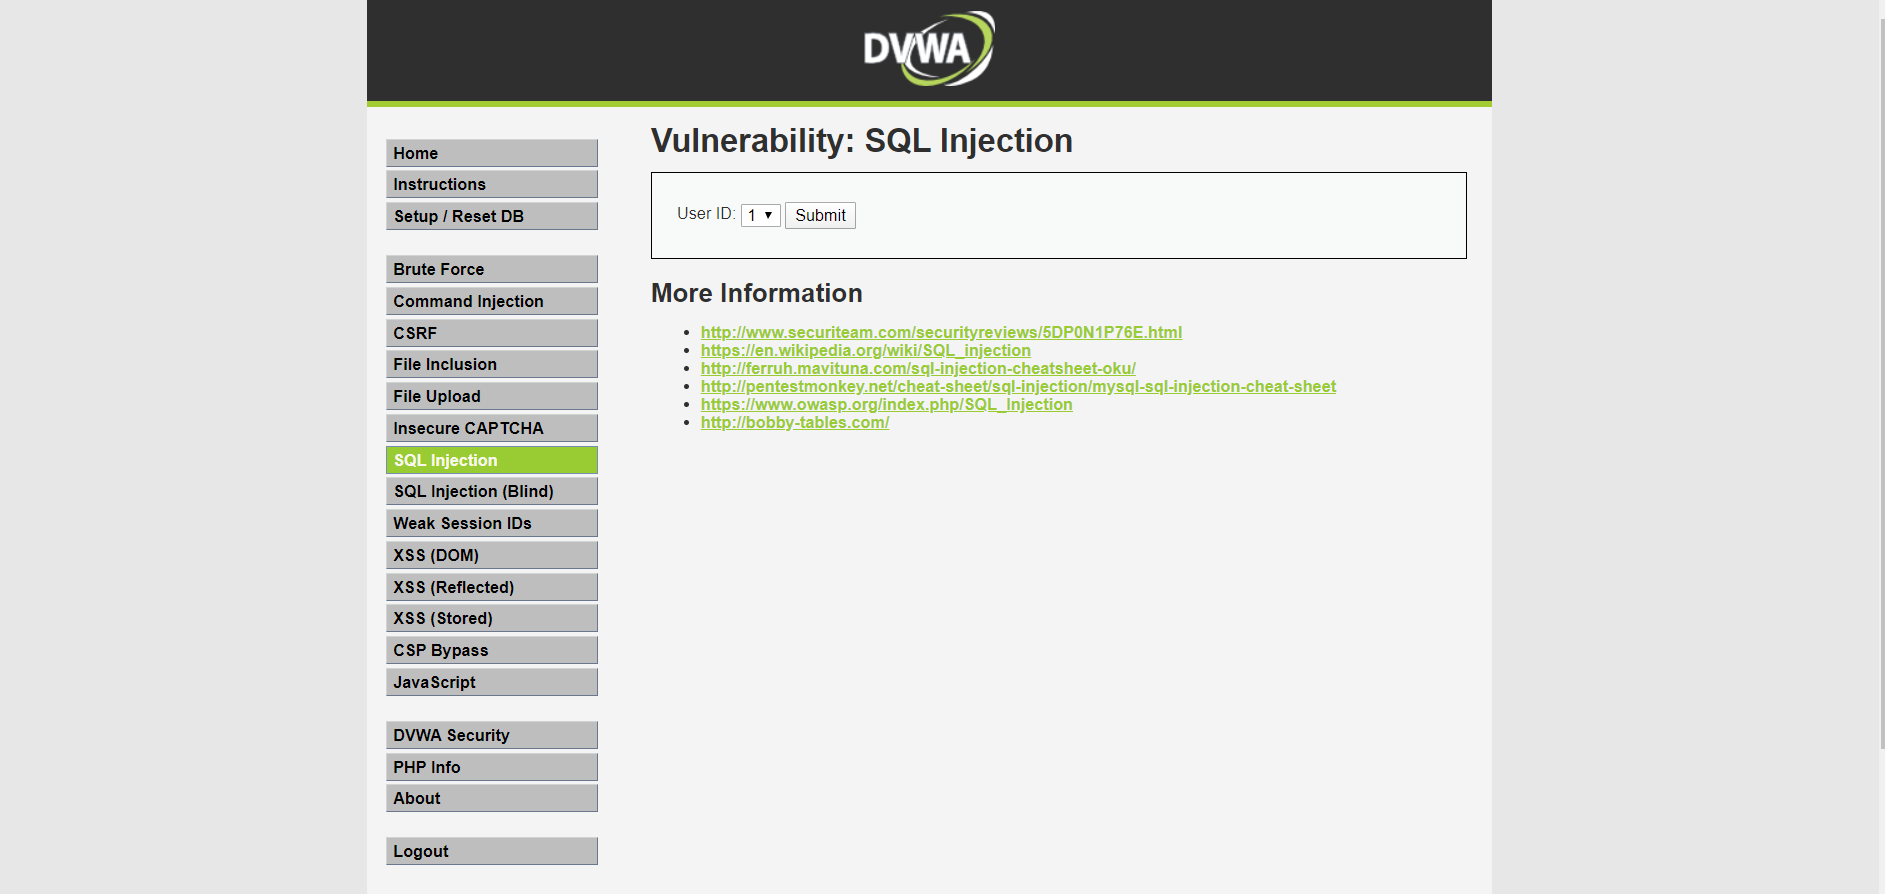The height and width of the screenshot is (894, 1885).
Task: Open the PHP Info page
Action: [492, 767]
